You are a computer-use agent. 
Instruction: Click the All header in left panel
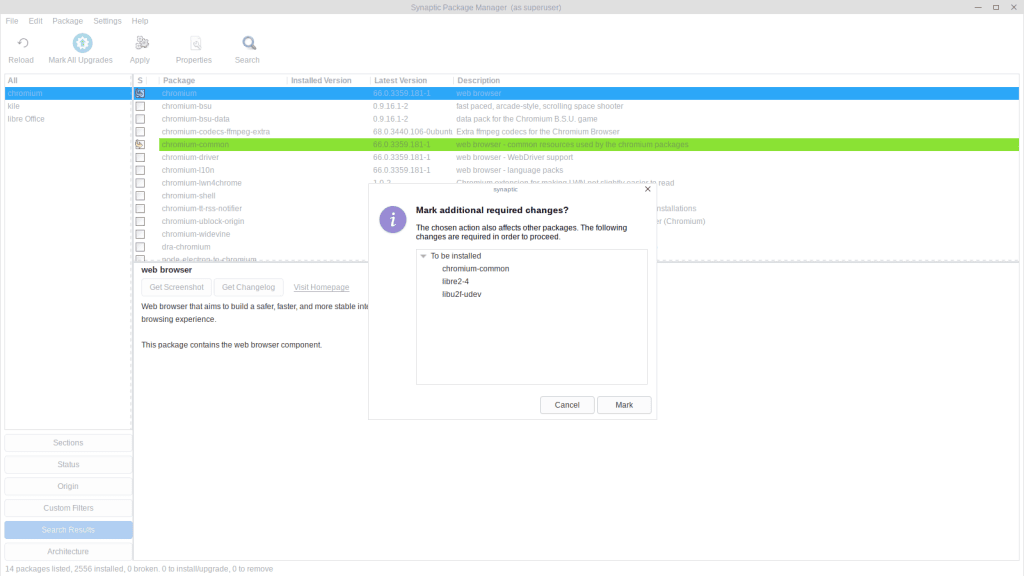coord(68,80)
